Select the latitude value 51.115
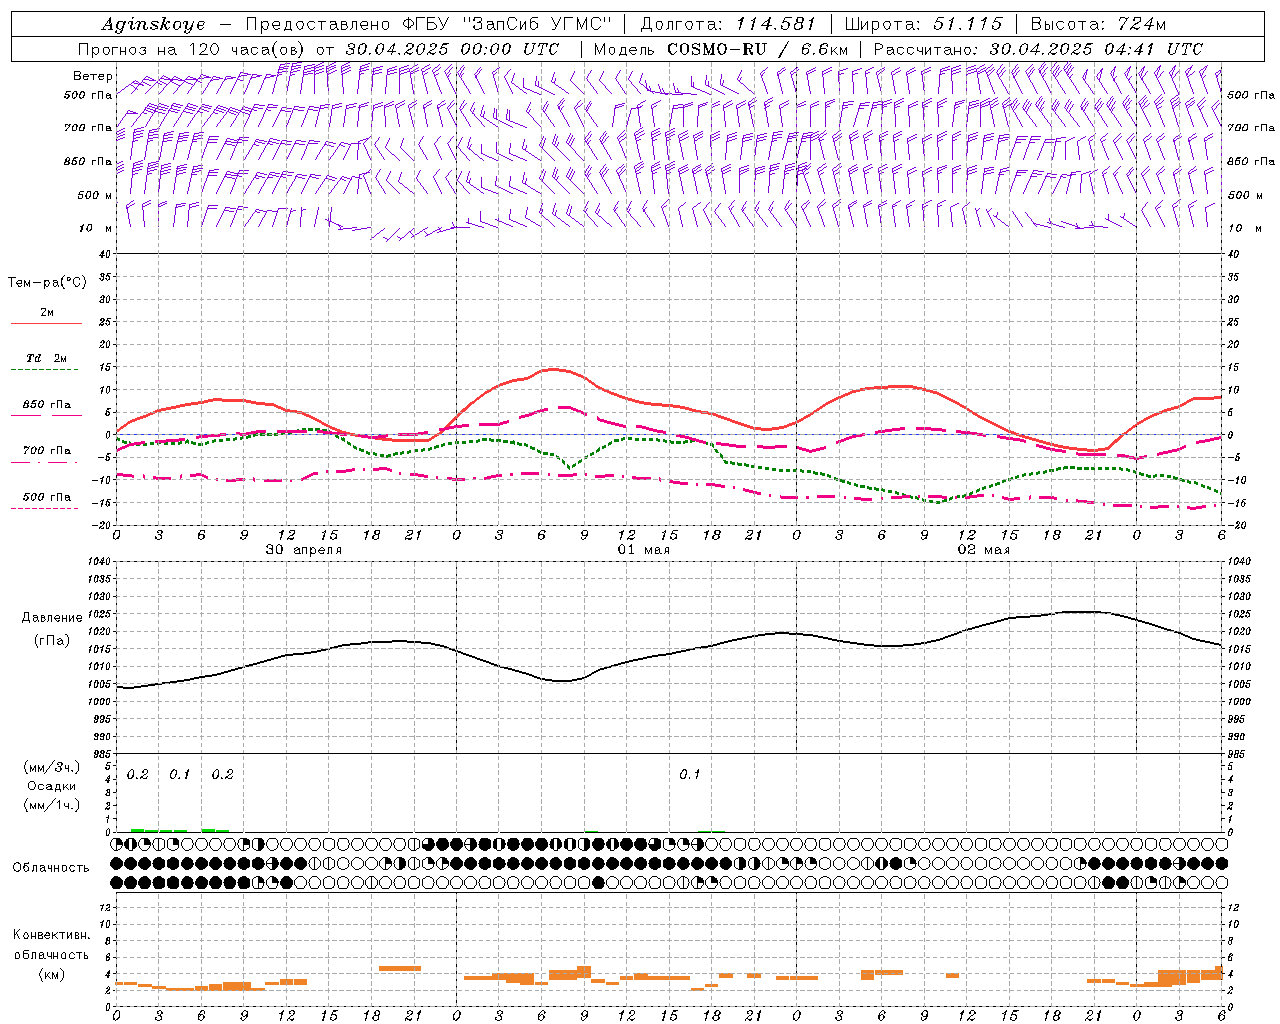This screenshot has width=1280, height=1024. tap(967, 24)
